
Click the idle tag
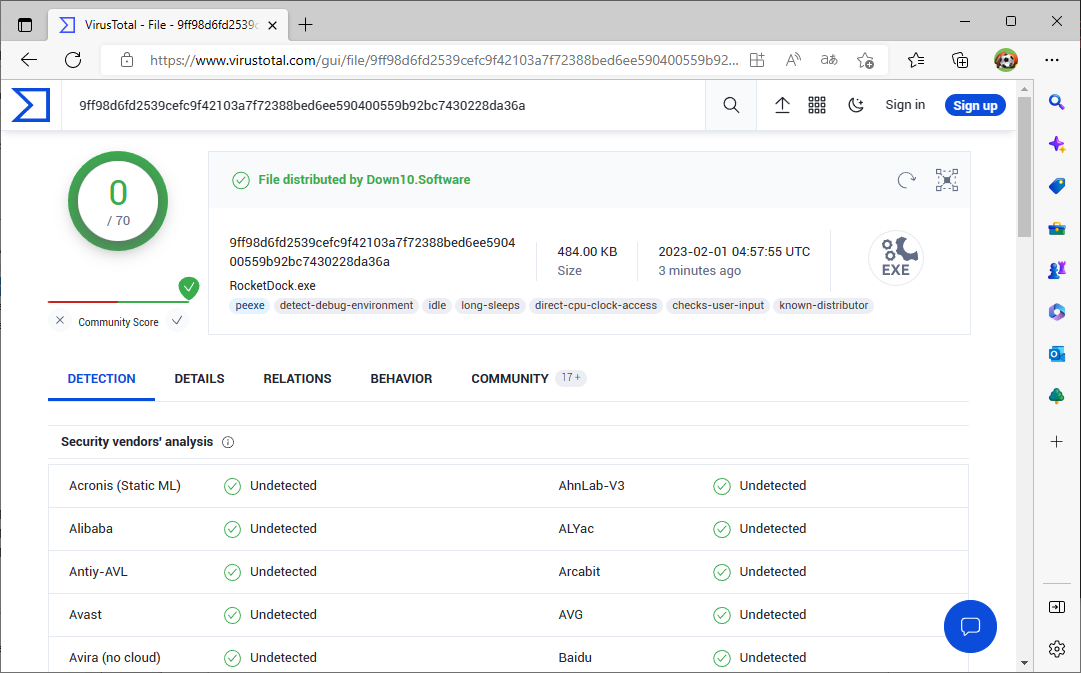[x=437, y=305]
